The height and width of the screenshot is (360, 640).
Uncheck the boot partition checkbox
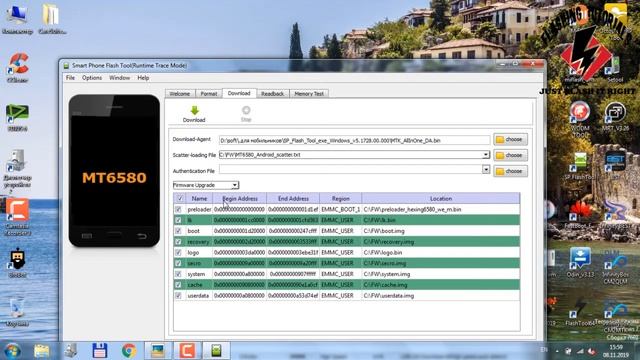(x=178, y=231)
